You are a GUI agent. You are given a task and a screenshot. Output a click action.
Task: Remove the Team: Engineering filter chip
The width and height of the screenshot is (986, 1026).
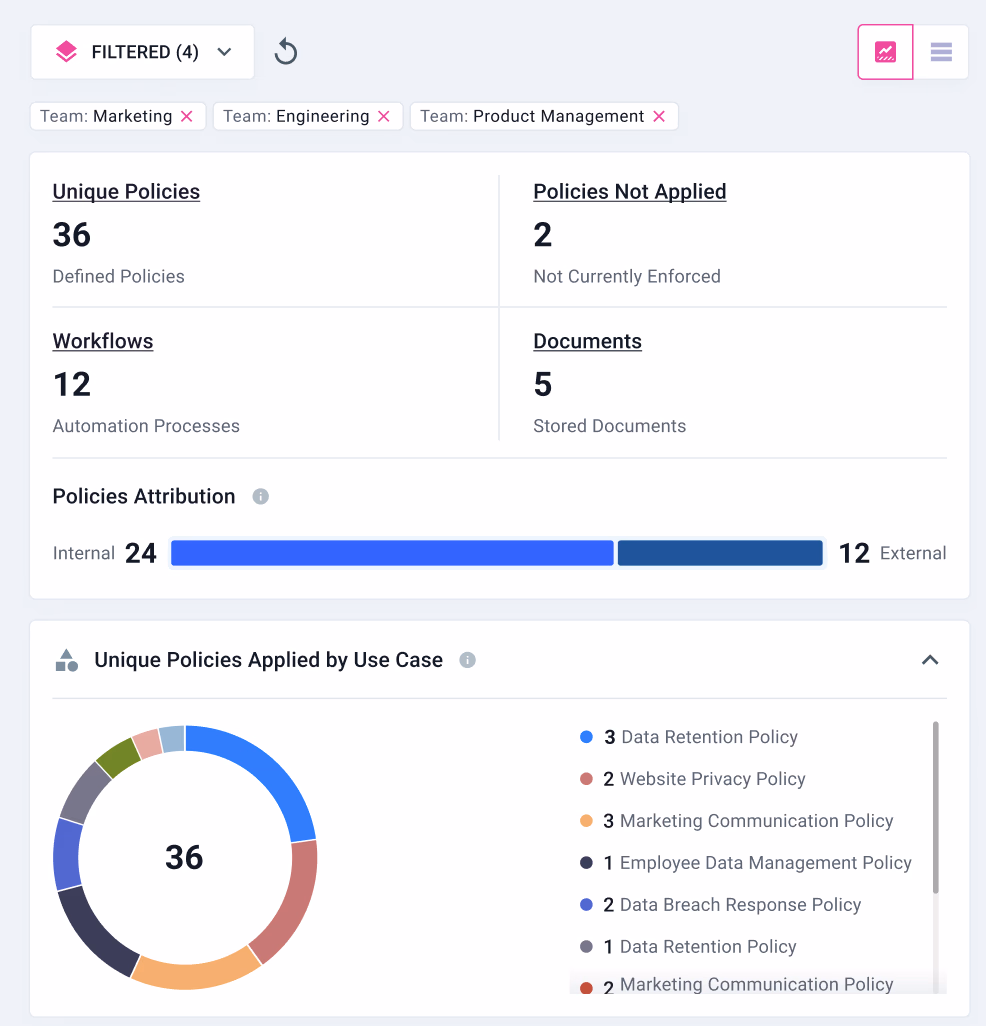click(x=383, y=116)
